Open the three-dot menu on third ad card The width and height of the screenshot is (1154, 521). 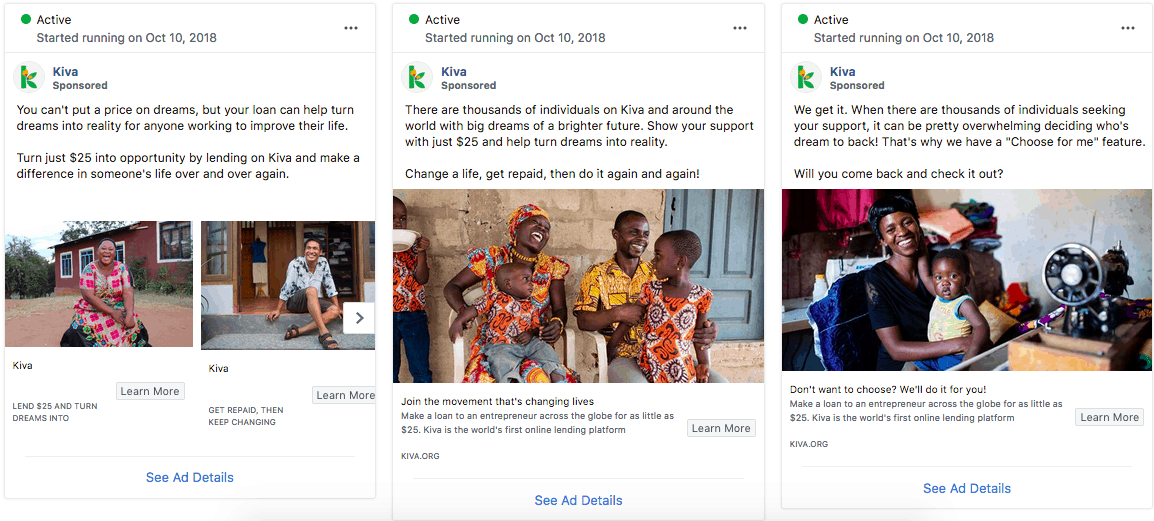[1128, 28]
